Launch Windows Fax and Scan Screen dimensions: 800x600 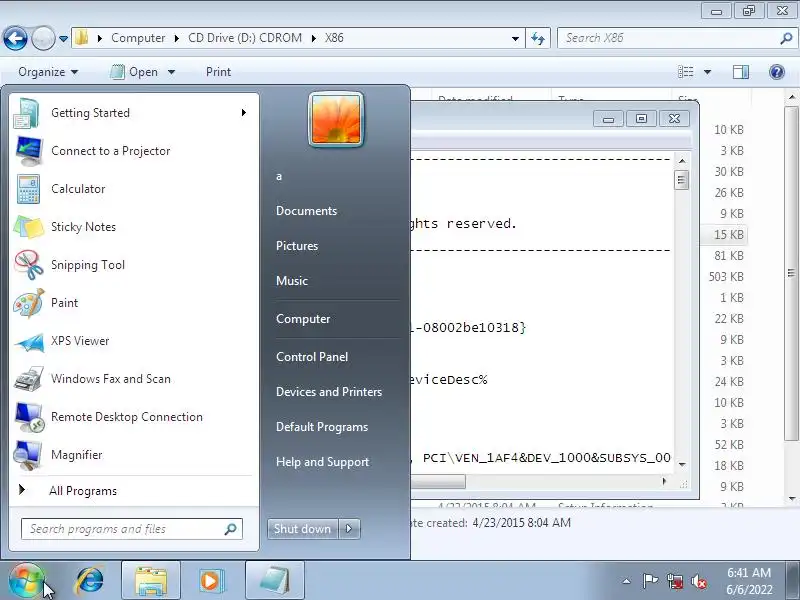(x=134, y=379)
